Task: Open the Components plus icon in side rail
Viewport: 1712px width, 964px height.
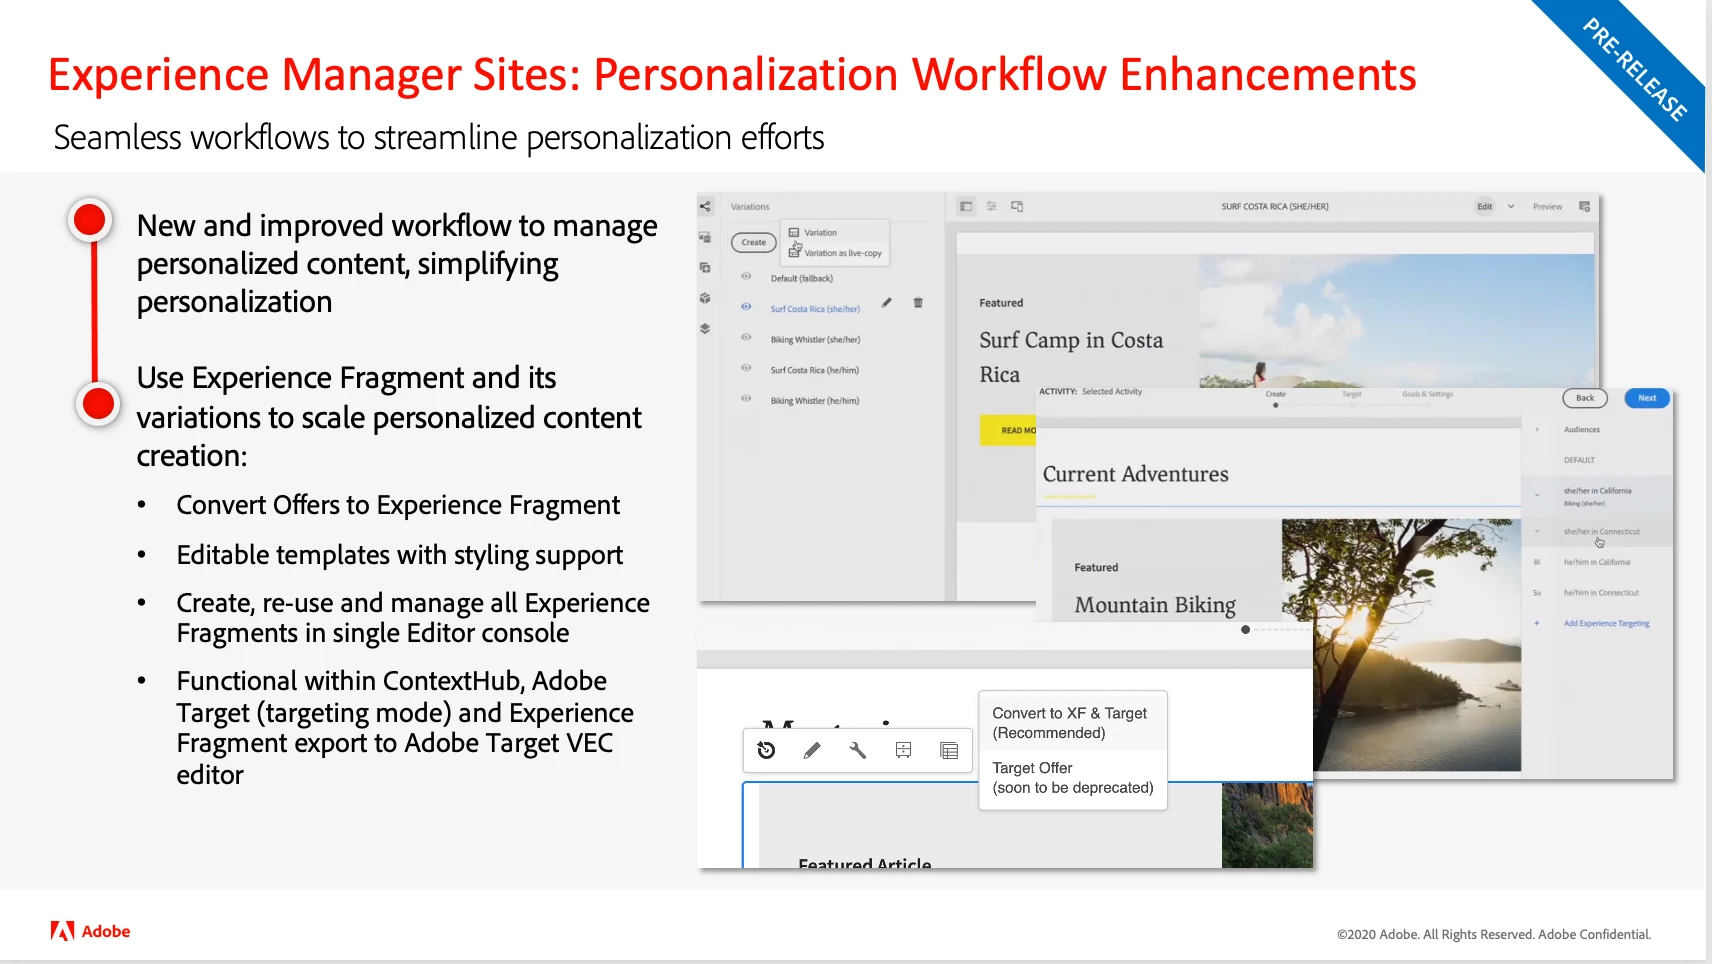Action: click(x=705, y=267)
